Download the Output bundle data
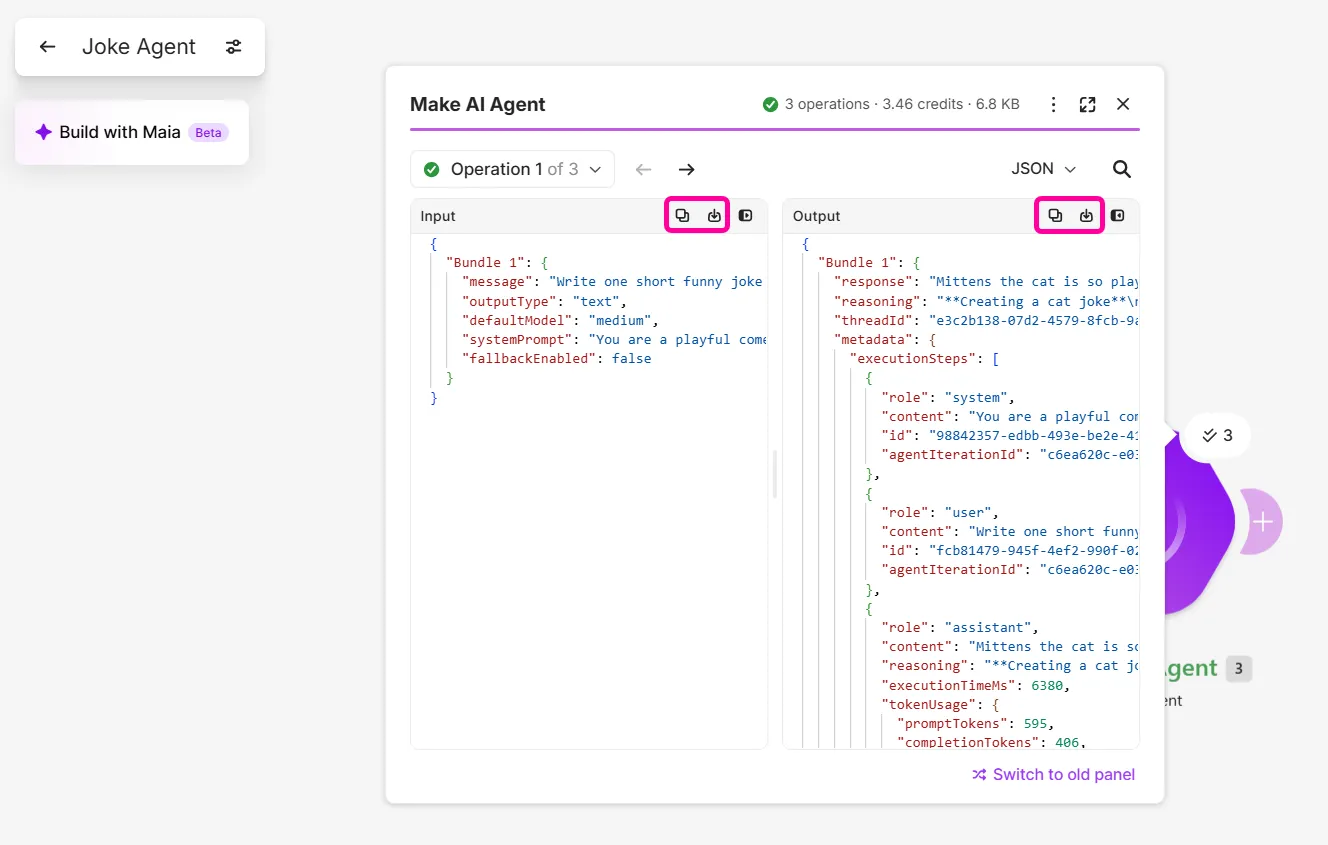Screen dimensions: 1328x845 pyautogui.click(x=1086, y=216)
